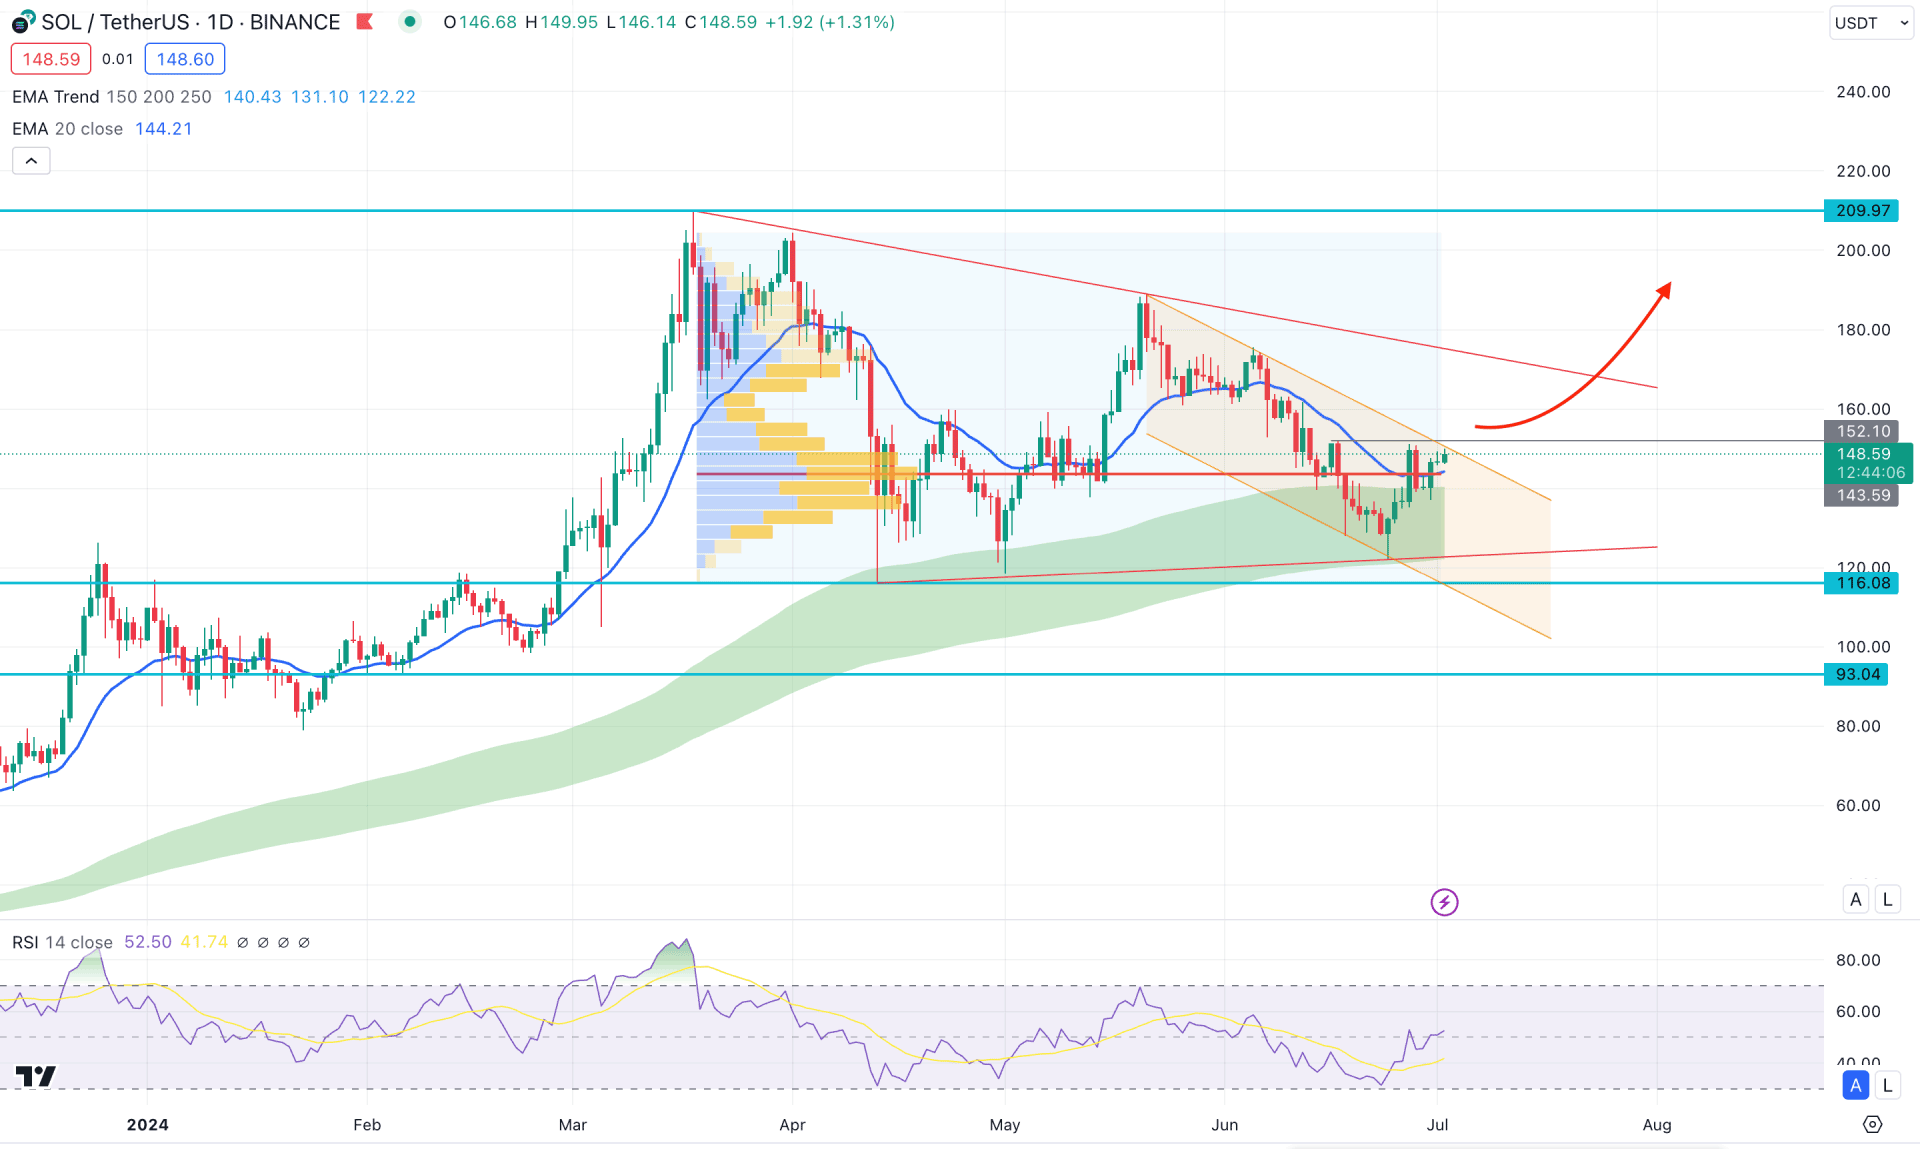The height and width of the screenshot is (1149, 1920).
Task: Click the RSI average value 41.74
Action: 204,942
